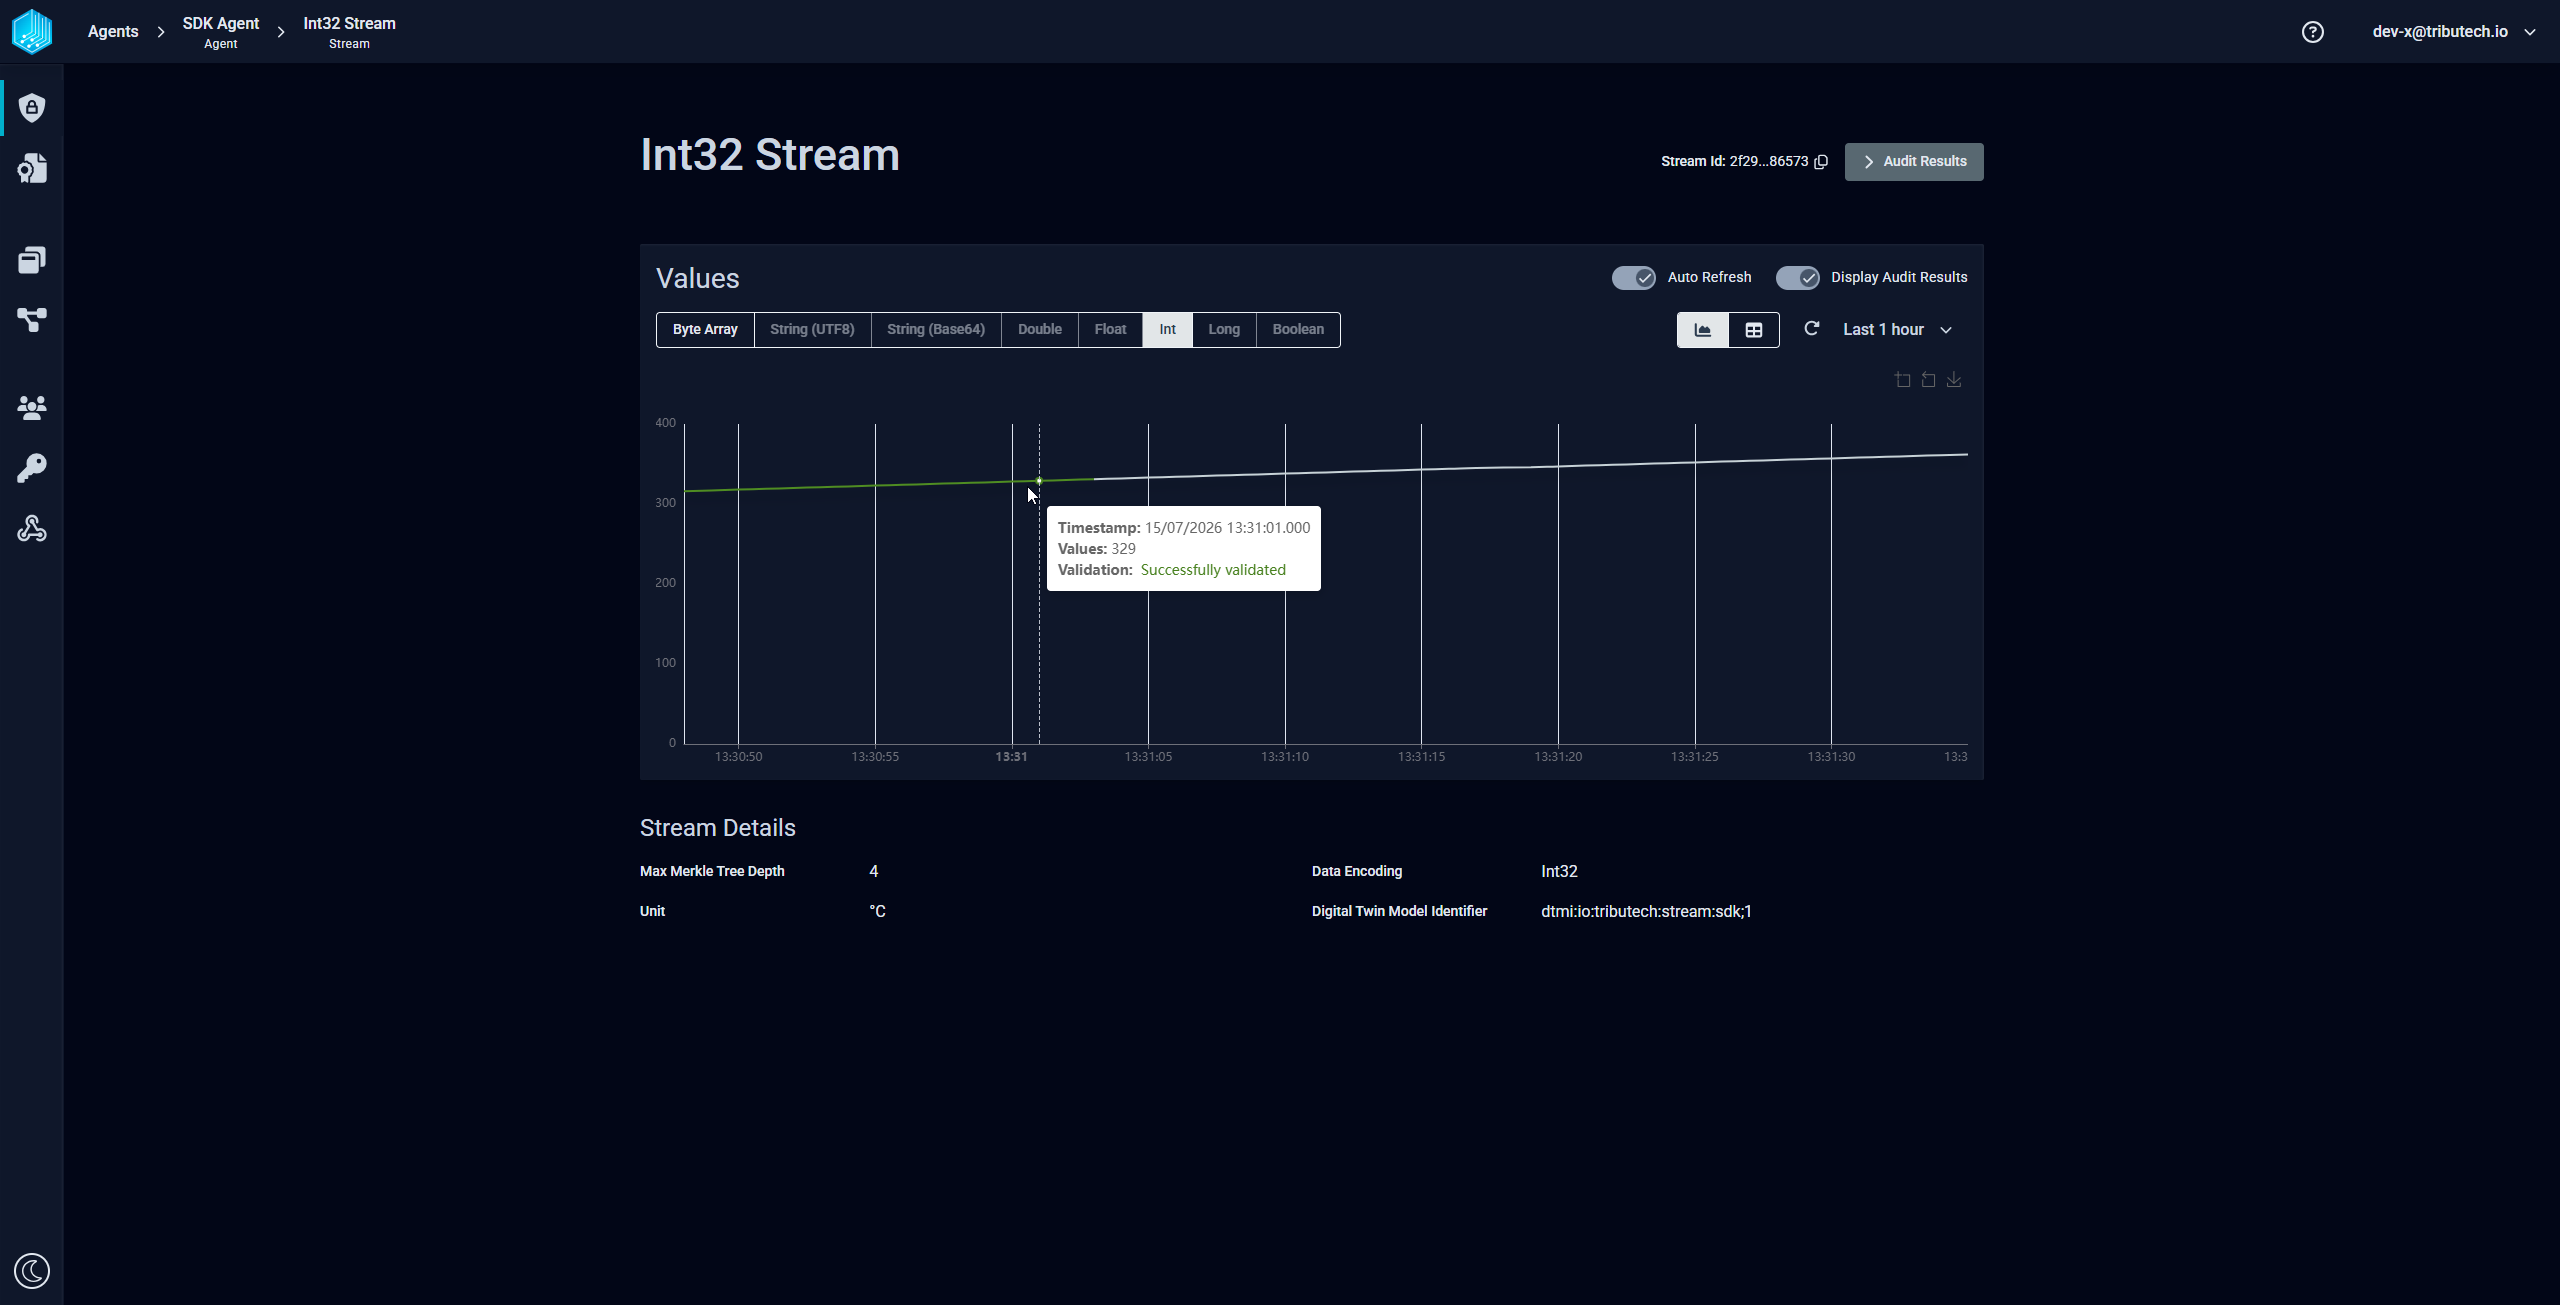Toggle the Auto Refresh switch
Viewport: 2560px width, 1305px height.
1633,278
